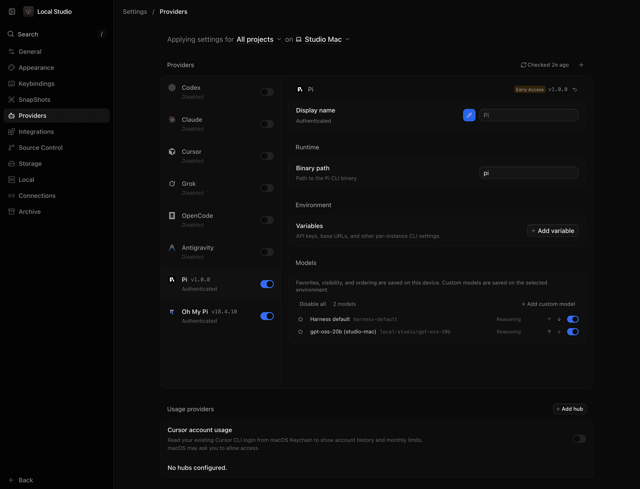Select Providers in the sidebar
Image resolution: width=640 pixels, height=489 pixels.
56,116
